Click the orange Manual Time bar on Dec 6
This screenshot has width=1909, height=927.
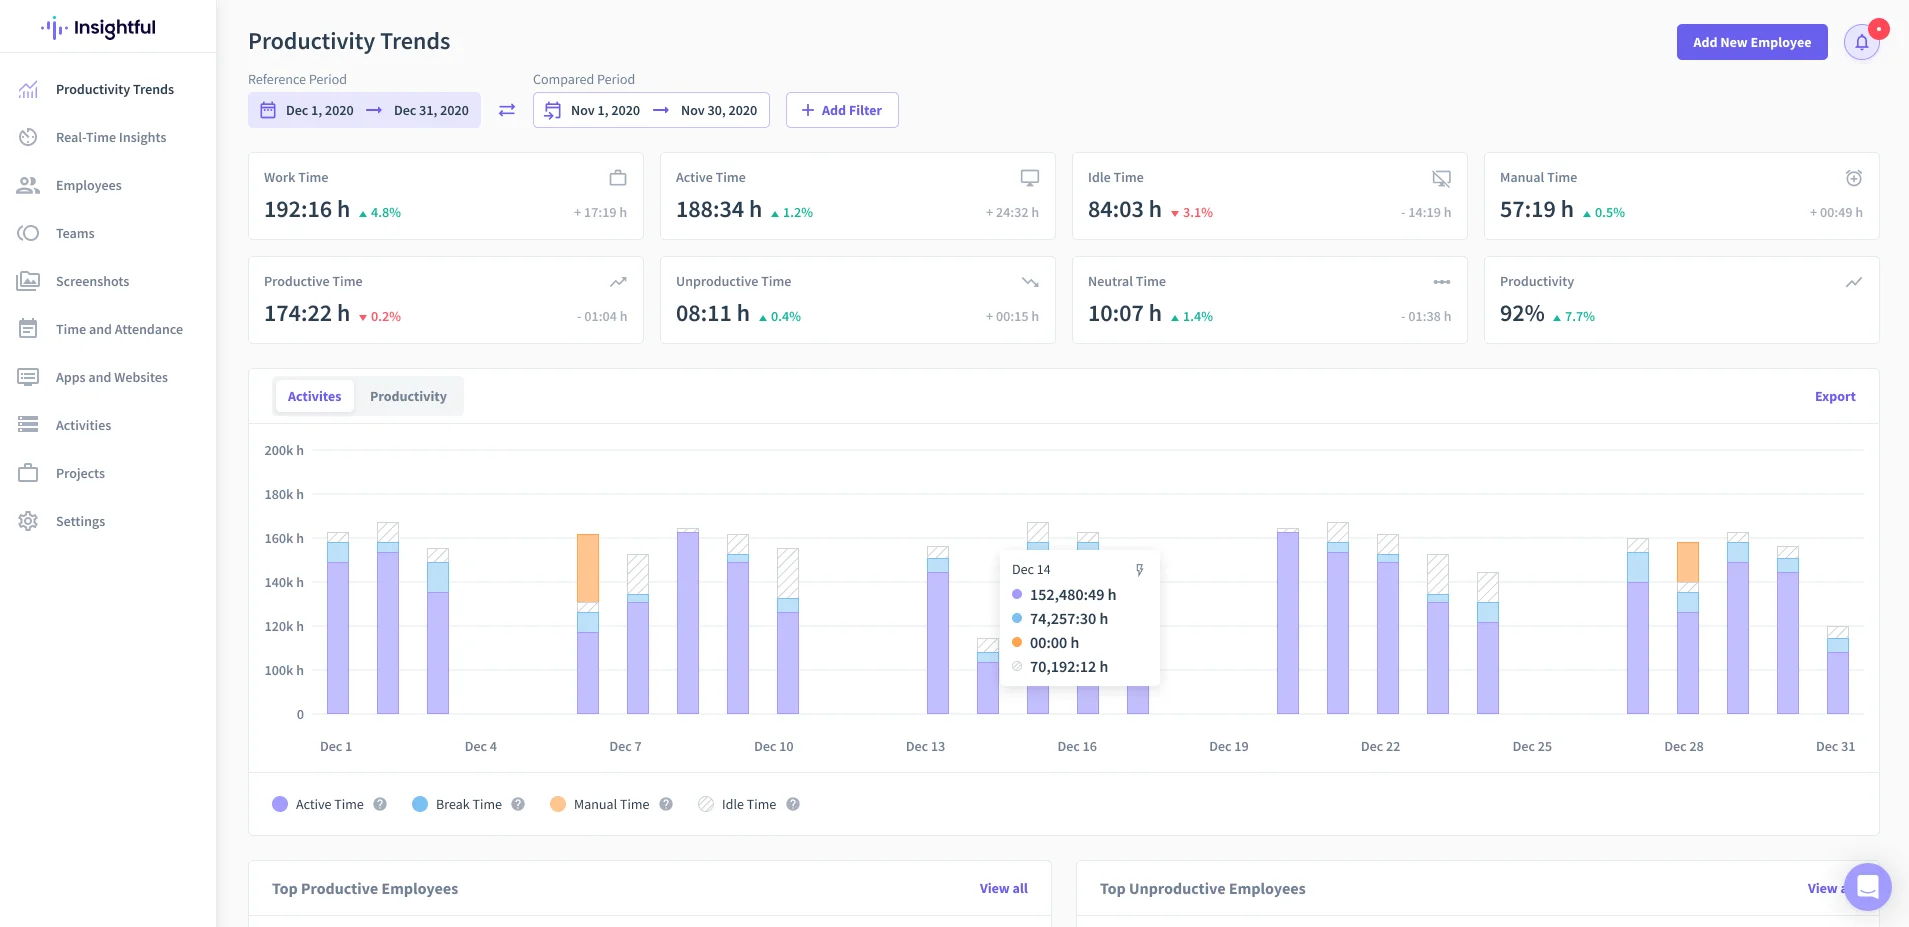pyautogui.click(x=588, y=568)
